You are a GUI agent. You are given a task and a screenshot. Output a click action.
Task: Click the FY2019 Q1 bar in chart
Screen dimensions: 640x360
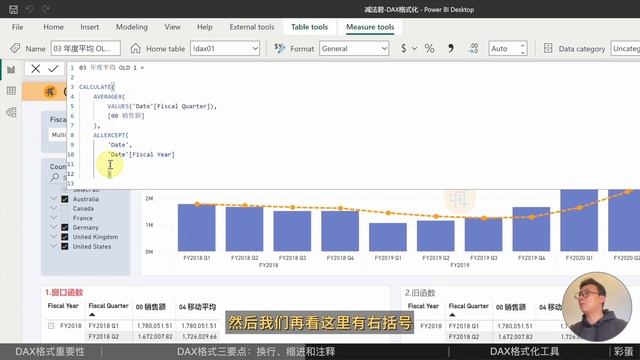[x=388, y=237]
